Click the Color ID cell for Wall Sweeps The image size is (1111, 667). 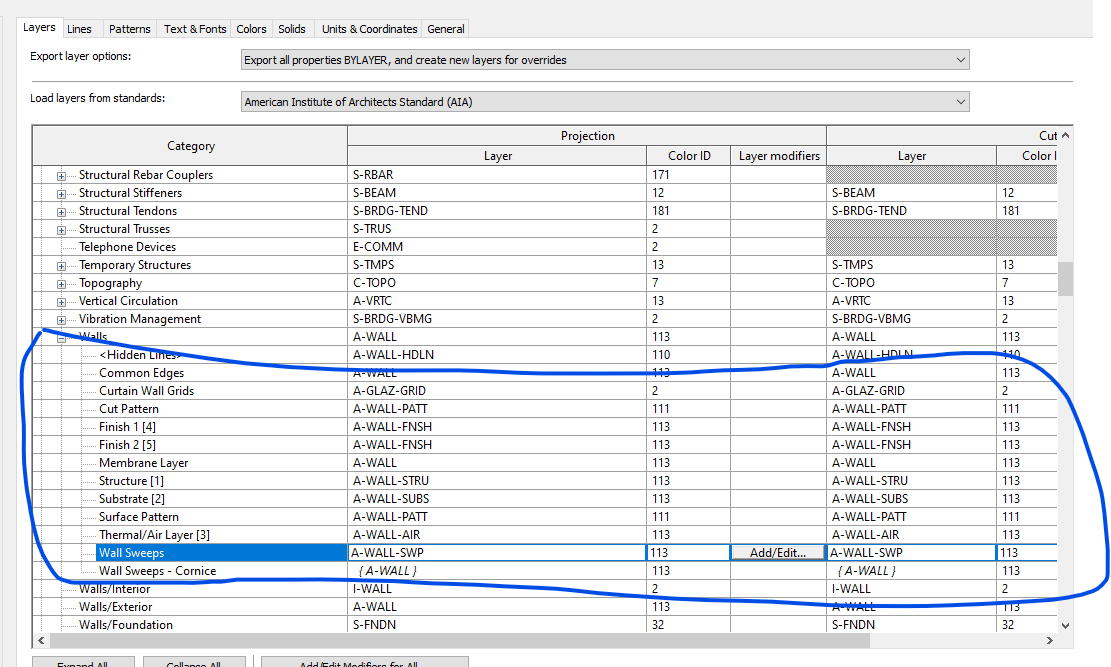click(x=688, y=553)
